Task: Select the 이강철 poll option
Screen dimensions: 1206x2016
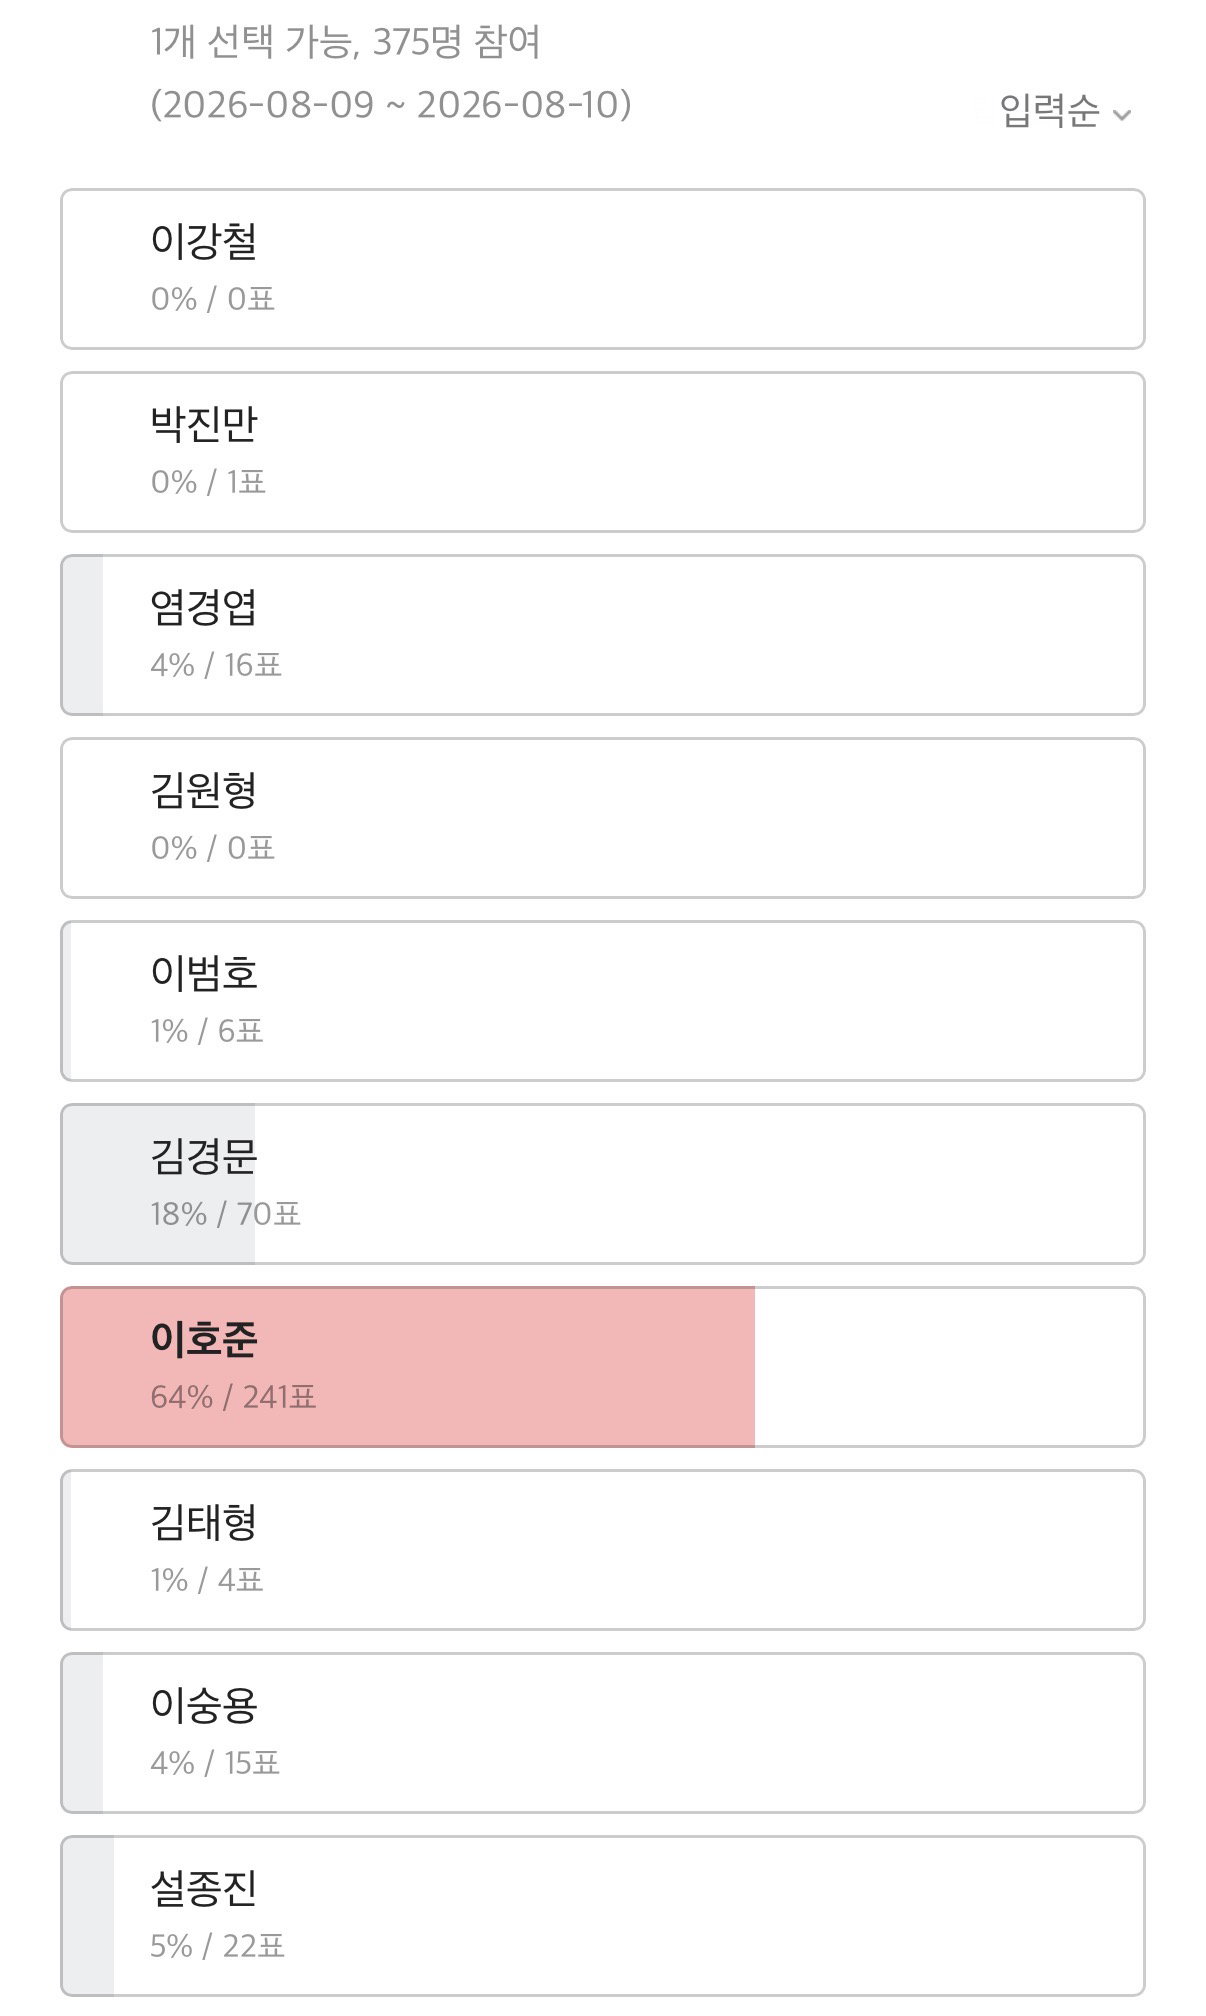Action: (x=603, y=269)
